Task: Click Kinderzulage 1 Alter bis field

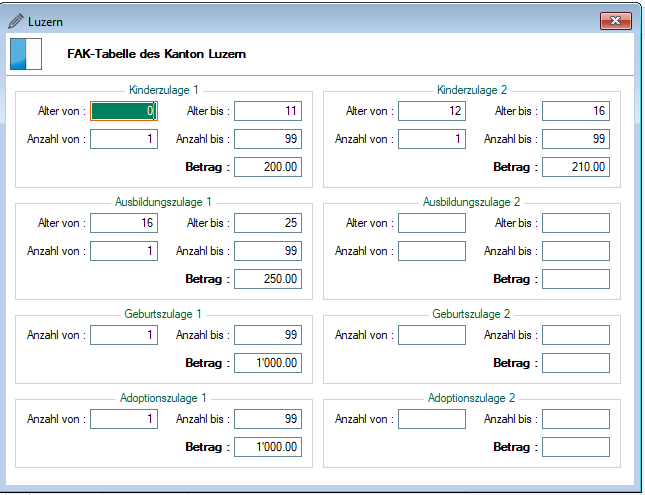Action: coord(268,111)
